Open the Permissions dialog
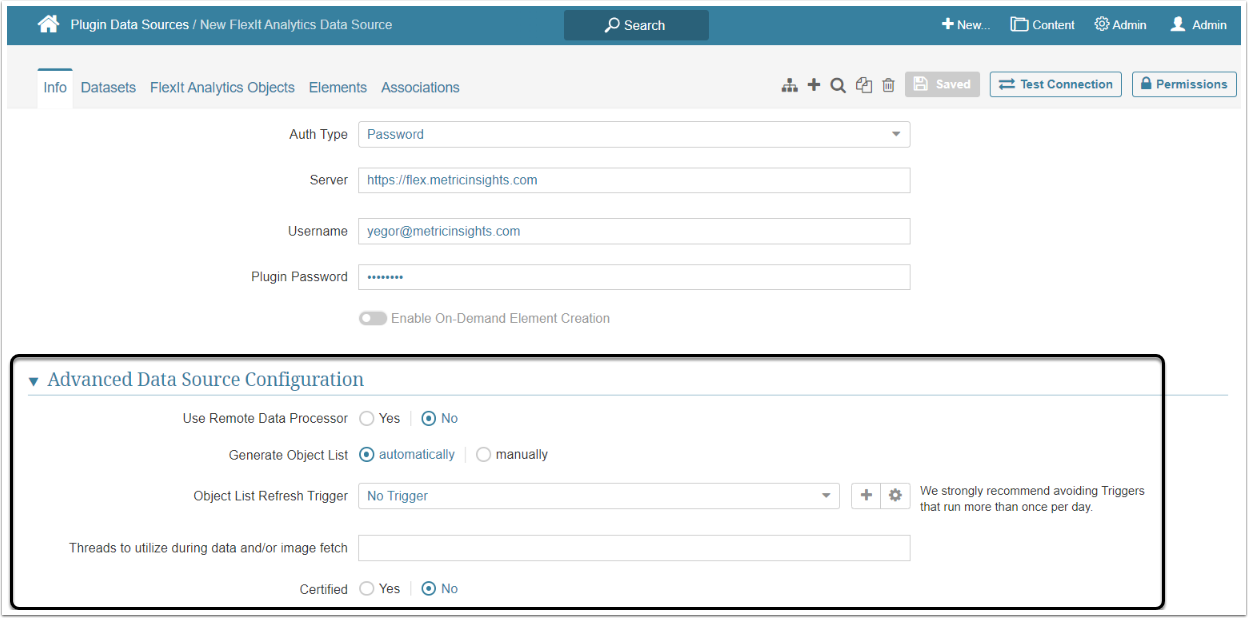Image resolution: width=1248 pixels, height=618 pixels. [x=1184, y=84]
